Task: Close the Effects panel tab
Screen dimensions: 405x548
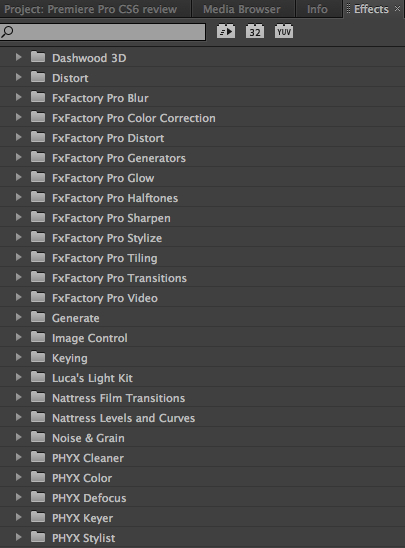Action: click(x=397, y=9)
